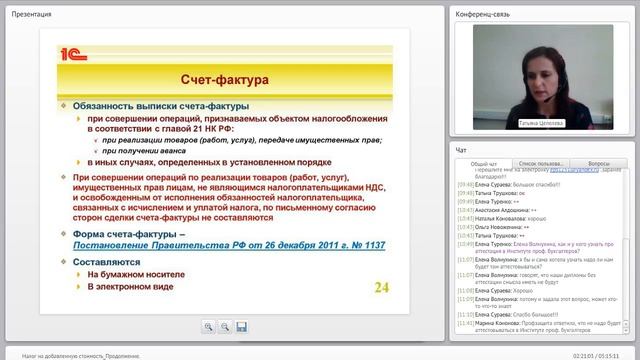The image size is (640, 360).
Task: Click the В электронном виде bullet
Action: pos(130,287)
